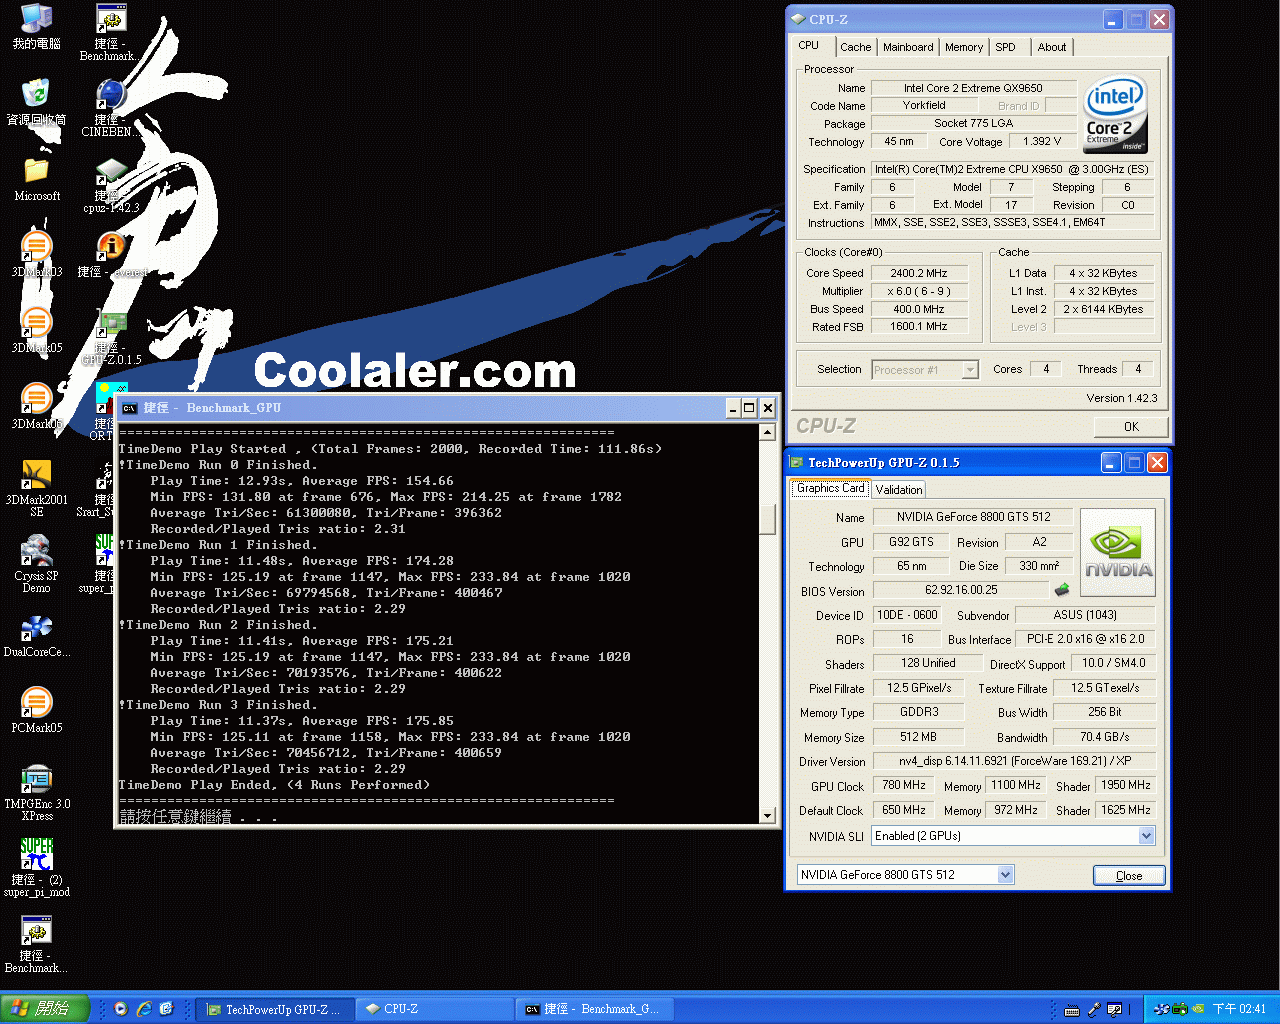Open Outlook Express quick launch icon
Viewport: 1280px width, 1024px height.
tap(166, 1009)
